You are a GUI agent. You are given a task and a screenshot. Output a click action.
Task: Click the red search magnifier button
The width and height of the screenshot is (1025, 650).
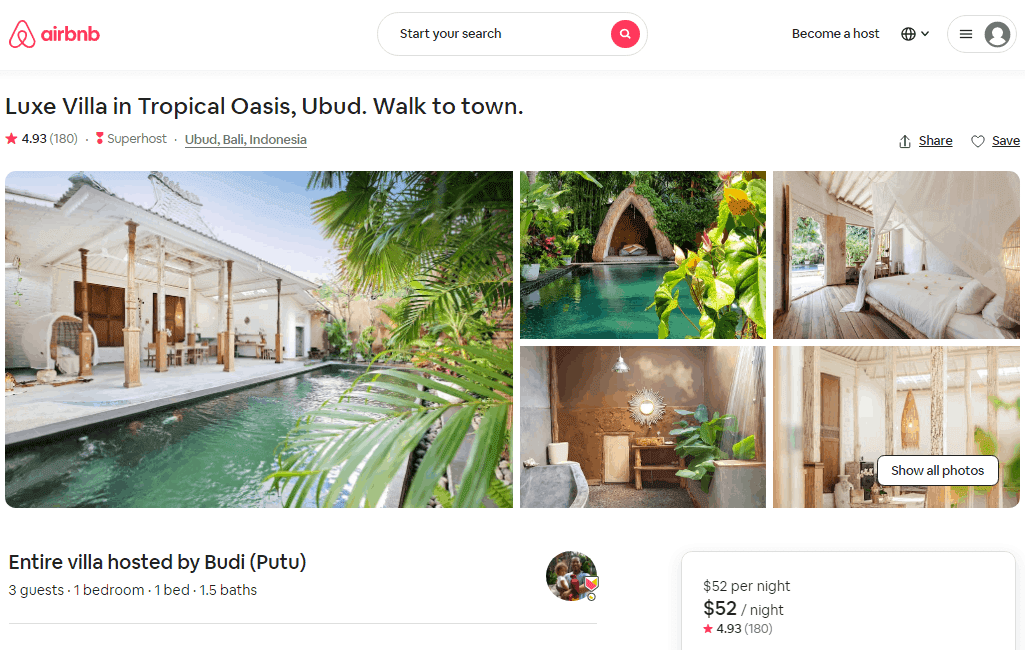(x=625, y=33)
